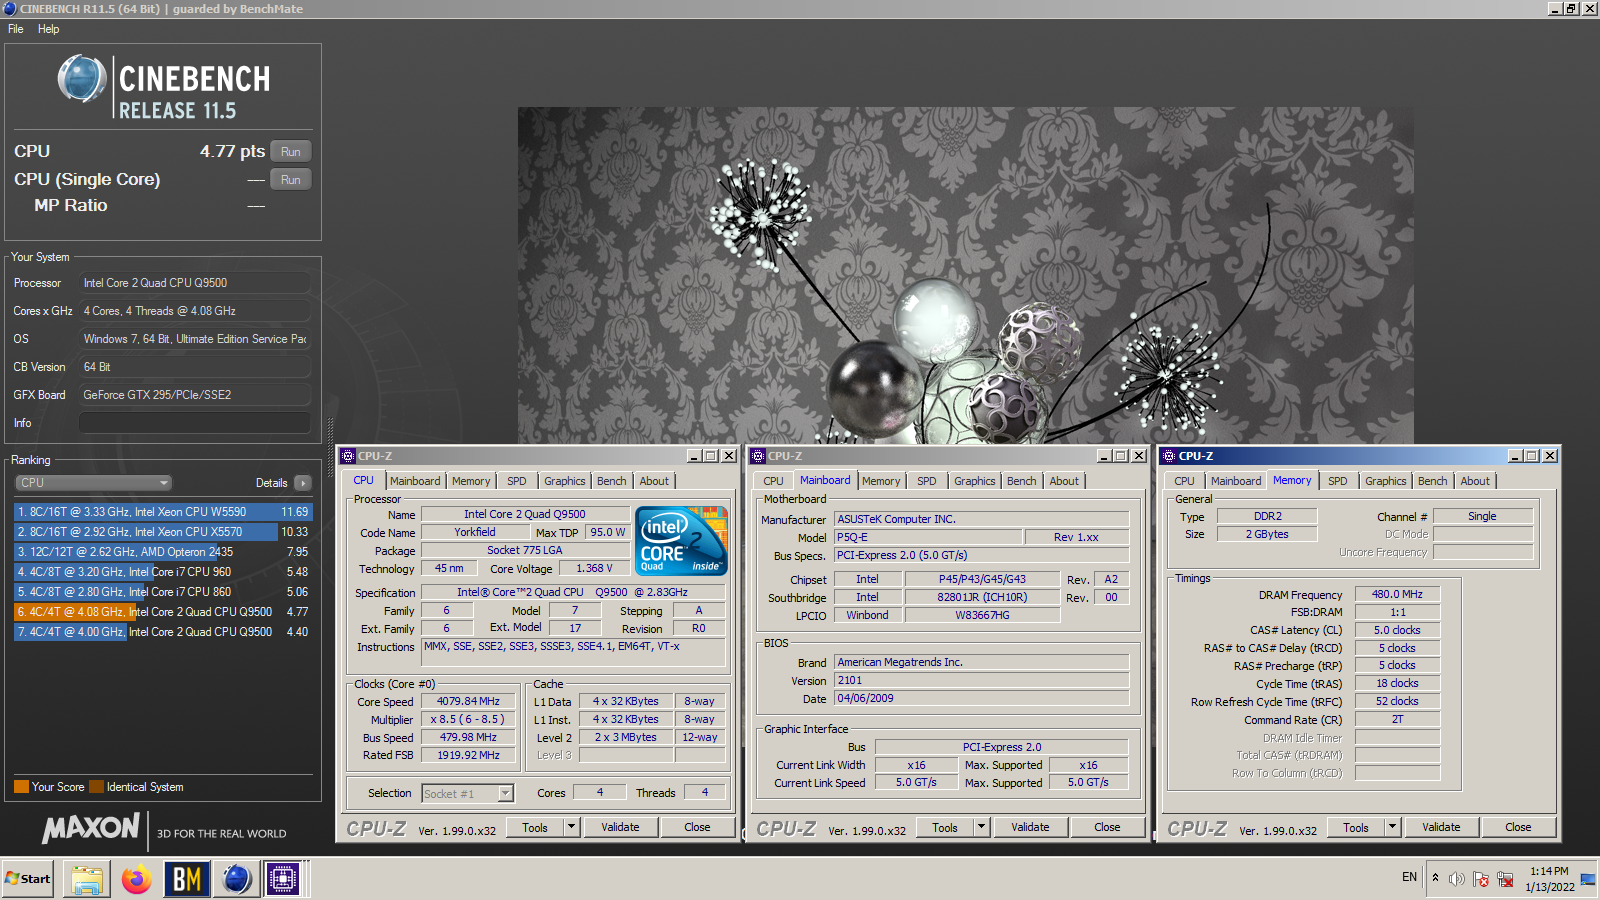
Task: Open the File menu
Action: pos(16,29)
